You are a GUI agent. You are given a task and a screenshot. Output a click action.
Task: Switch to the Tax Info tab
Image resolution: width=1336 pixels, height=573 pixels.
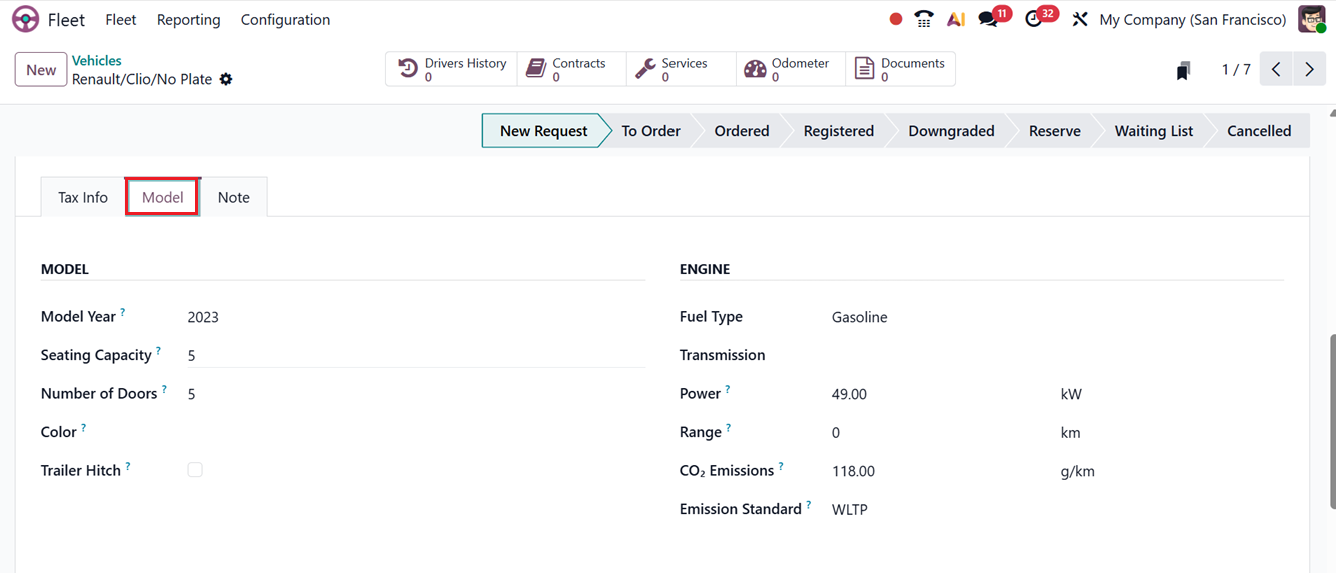[83, 197]
